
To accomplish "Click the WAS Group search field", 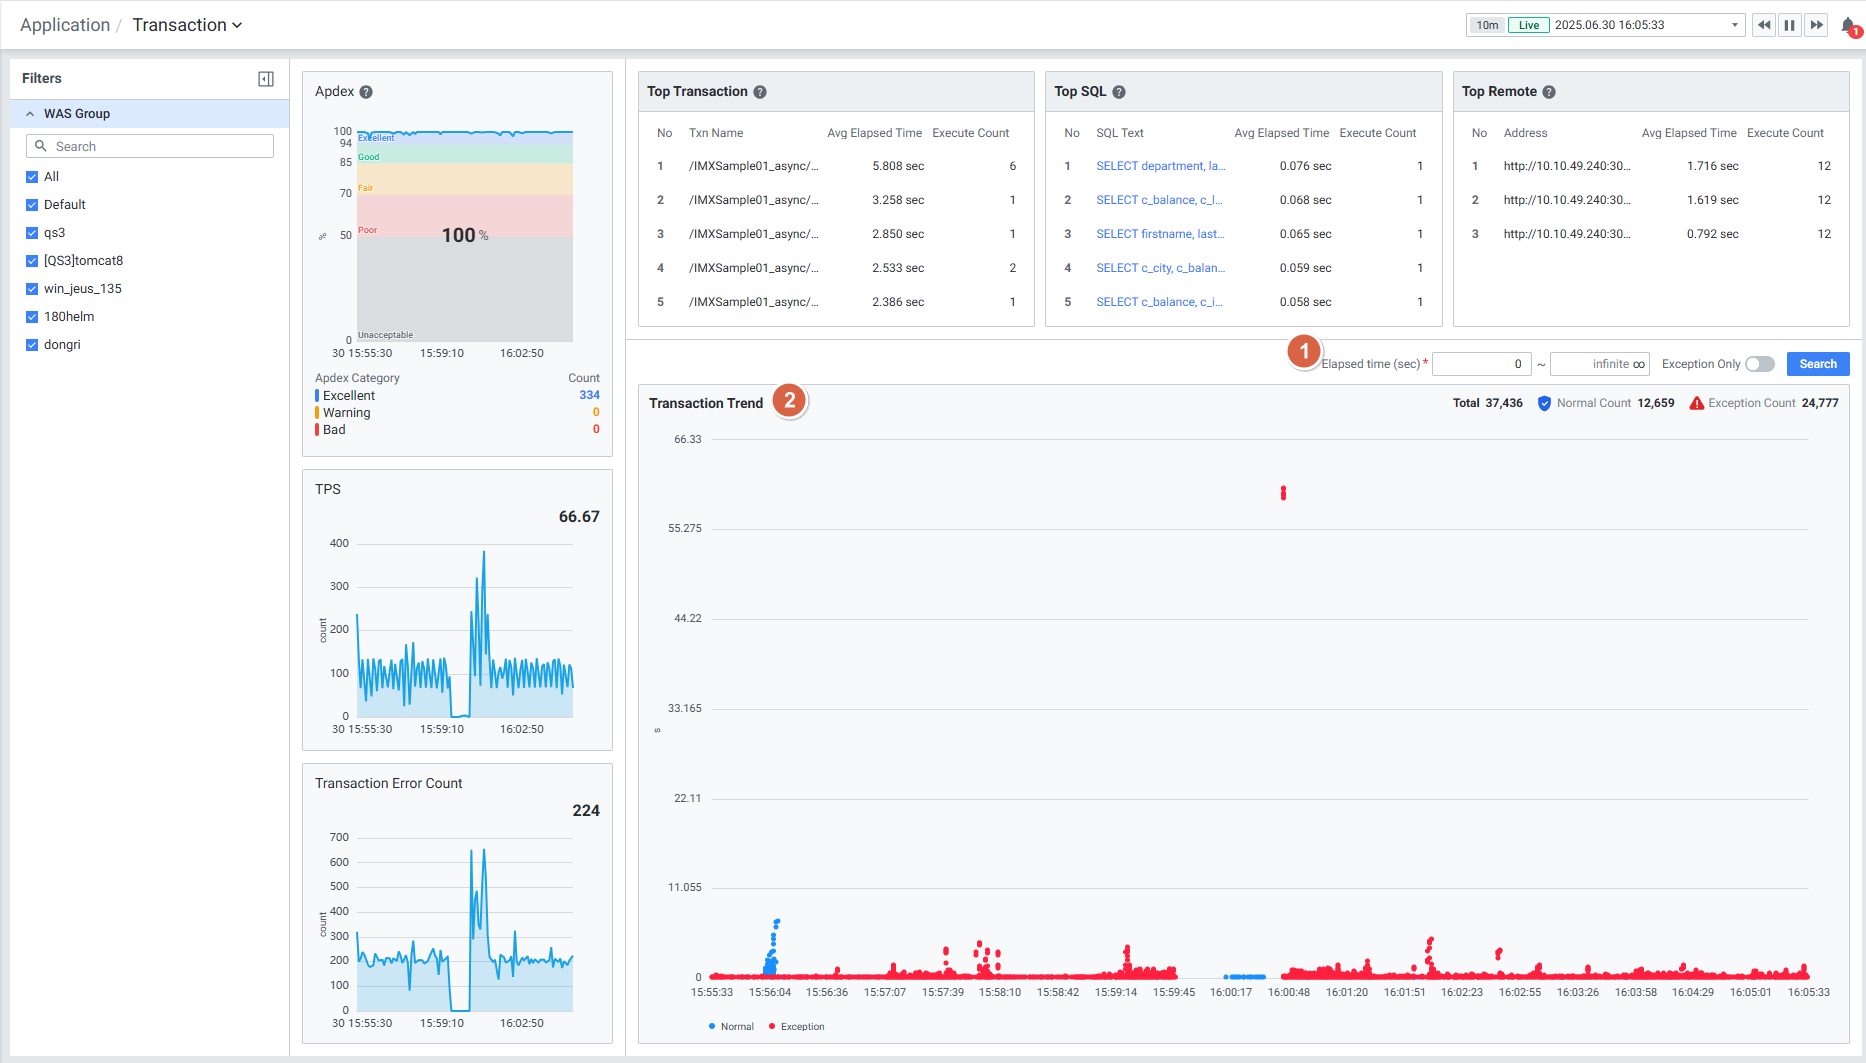I will [150, 146].
